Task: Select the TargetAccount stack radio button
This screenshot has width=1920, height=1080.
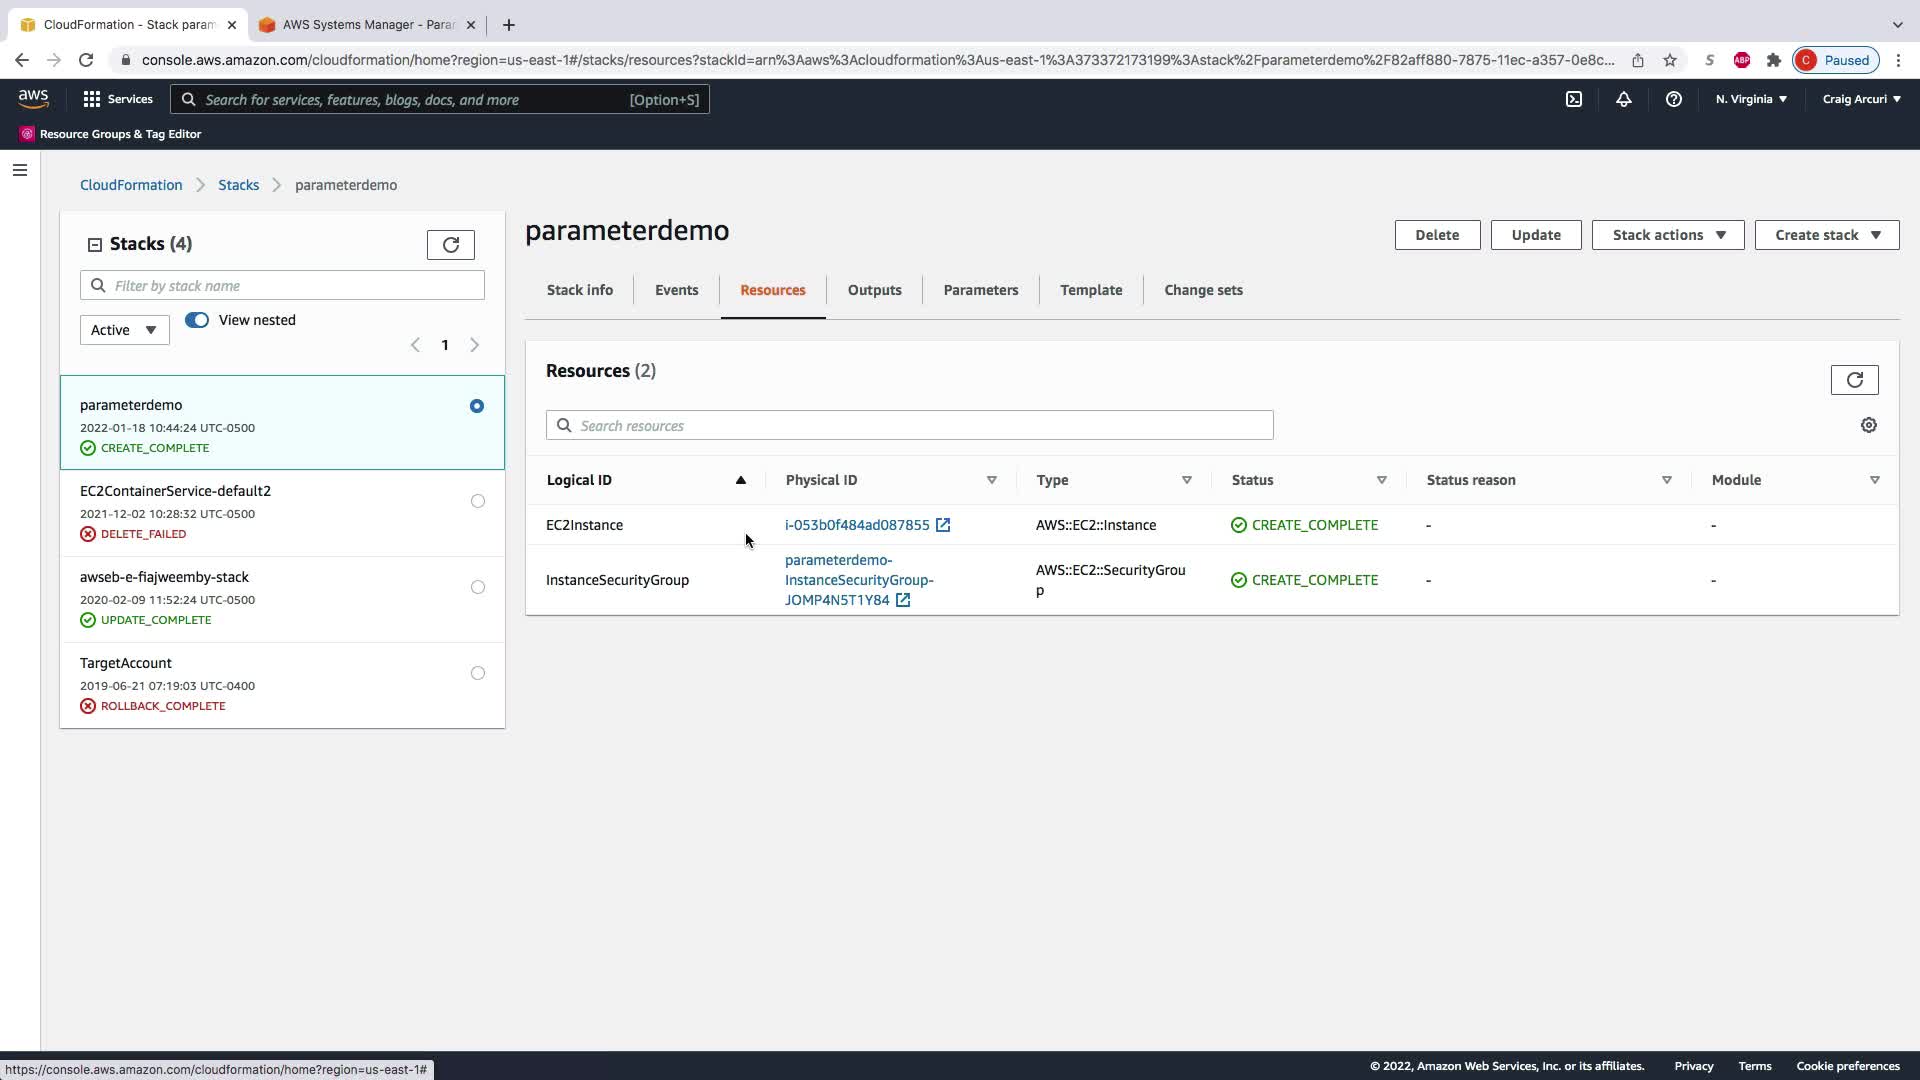Action: [x=477, y=673]
